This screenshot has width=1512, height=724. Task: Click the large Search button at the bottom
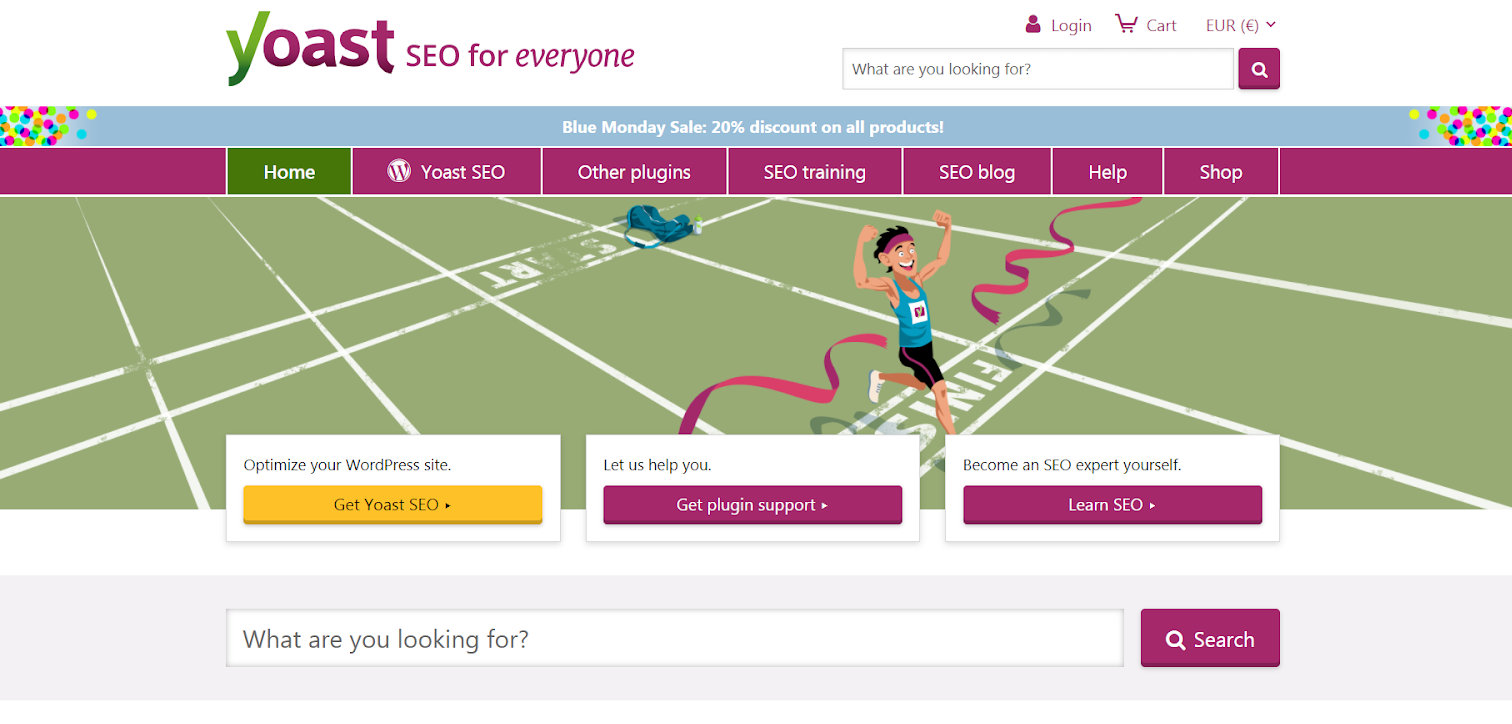click(x=1209, y=639)
